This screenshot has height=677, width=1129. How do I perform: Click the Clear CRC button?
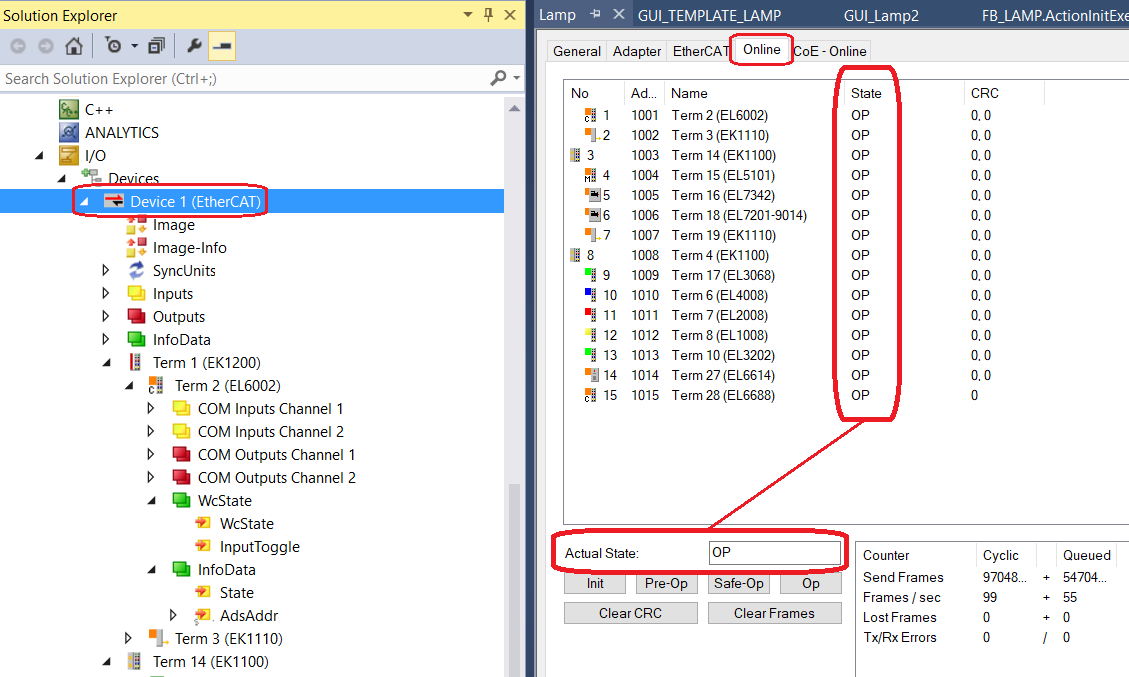pyautogui.click(x=630, y=613)
